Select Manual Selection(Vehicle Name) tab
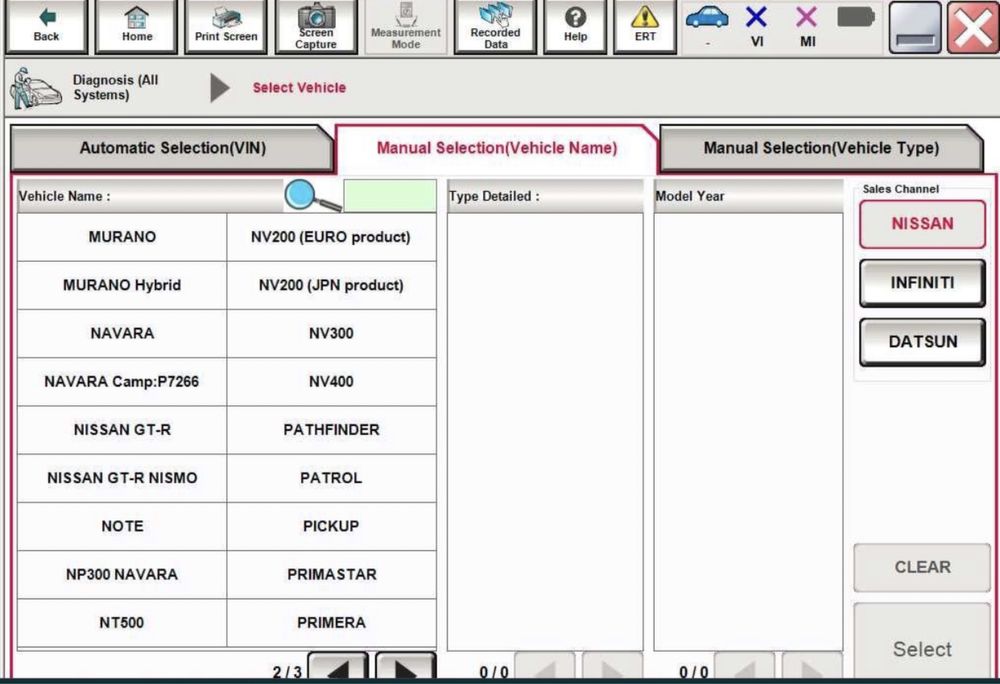This screenshot has width=1000, height=684. [497, 148]
